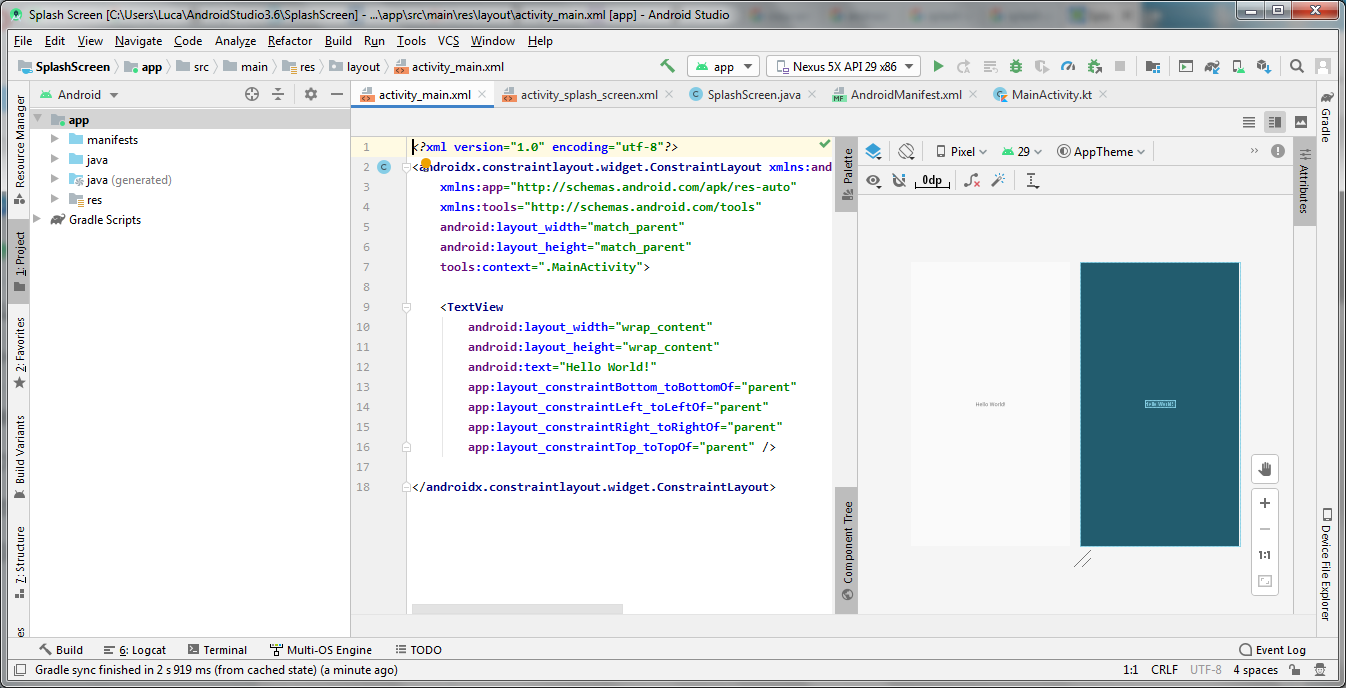Expand the manifests folder

[55, 140]
